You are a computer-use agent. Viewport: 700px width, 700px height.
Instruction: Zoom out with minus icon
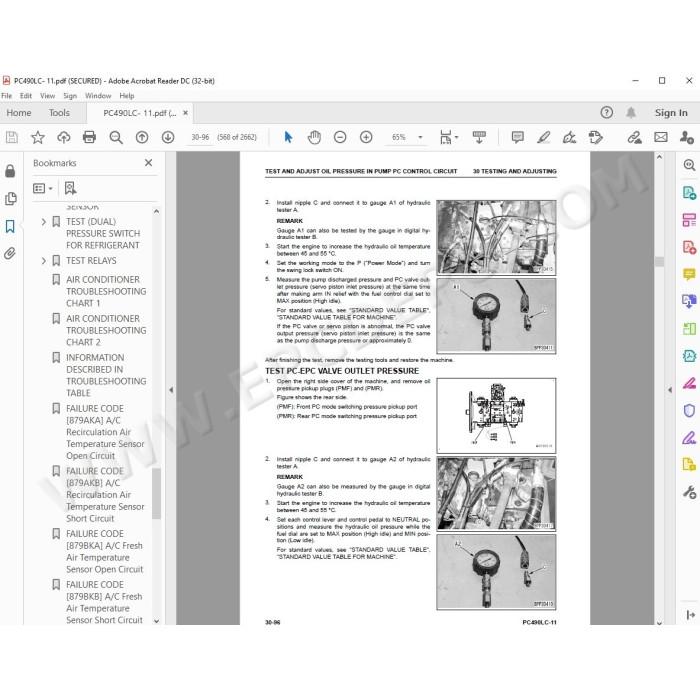coord(340,137)
